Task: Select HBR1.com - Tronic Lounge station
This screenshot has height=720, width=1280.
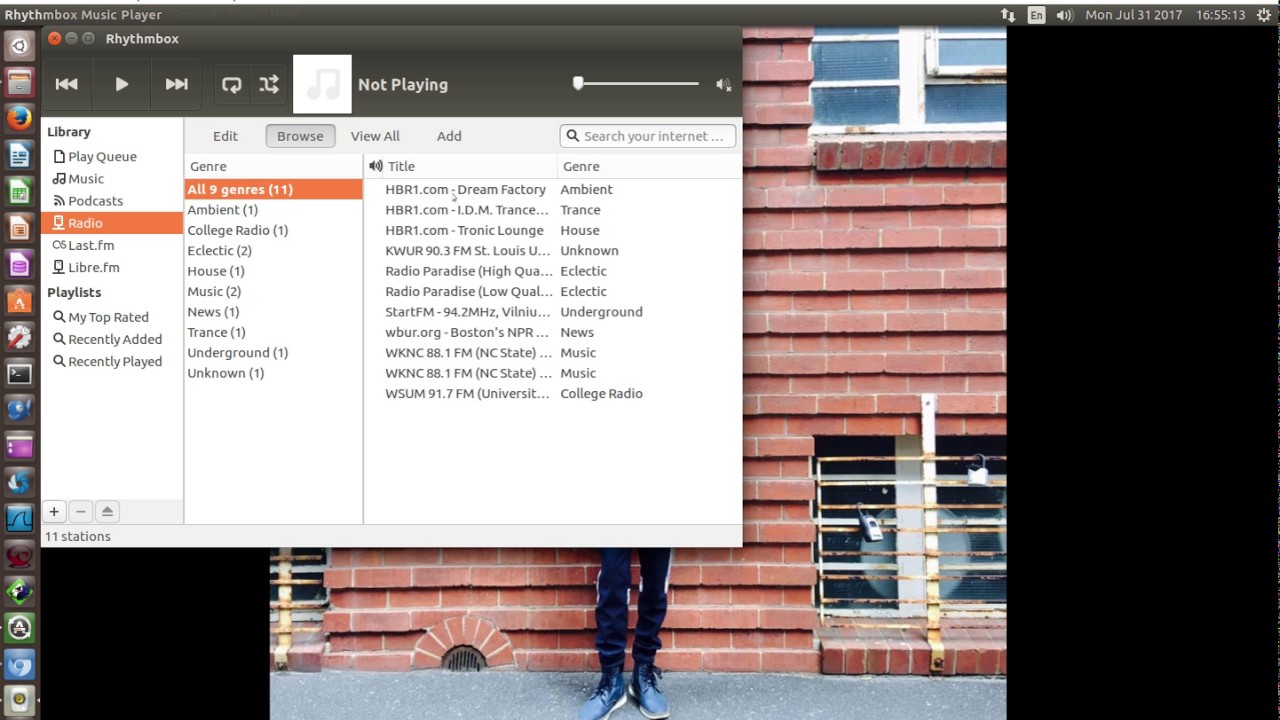Action: 554,230
